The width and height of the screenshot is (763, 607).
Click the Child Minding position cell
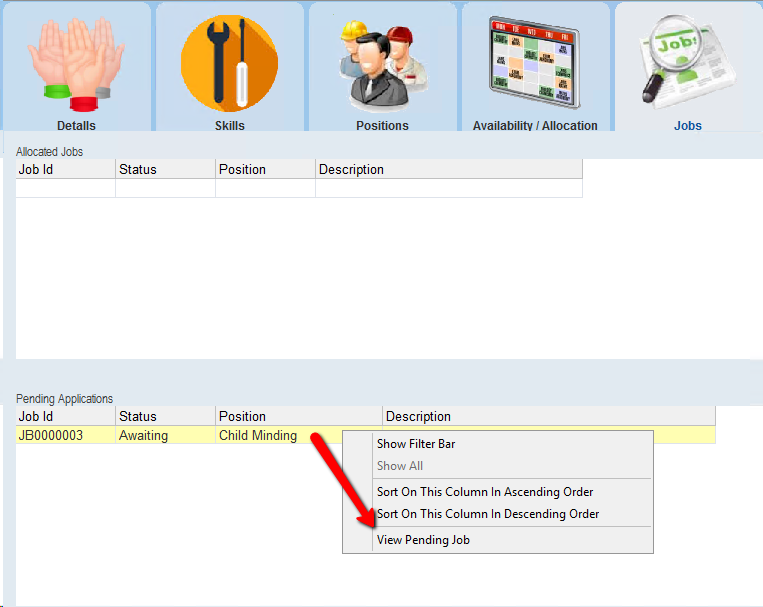click(x=258, y=435)
